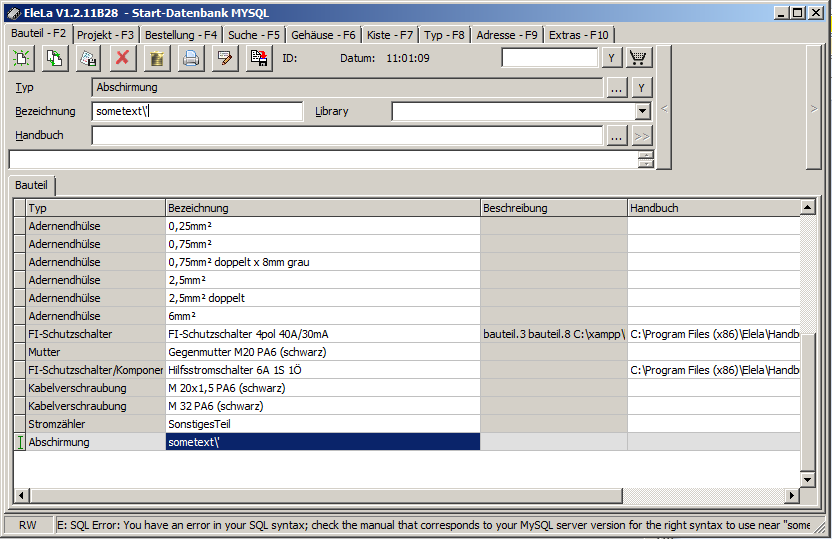Click the ... browse button beside Typ
The image size is (832, 539).
(x=617, y=88)
